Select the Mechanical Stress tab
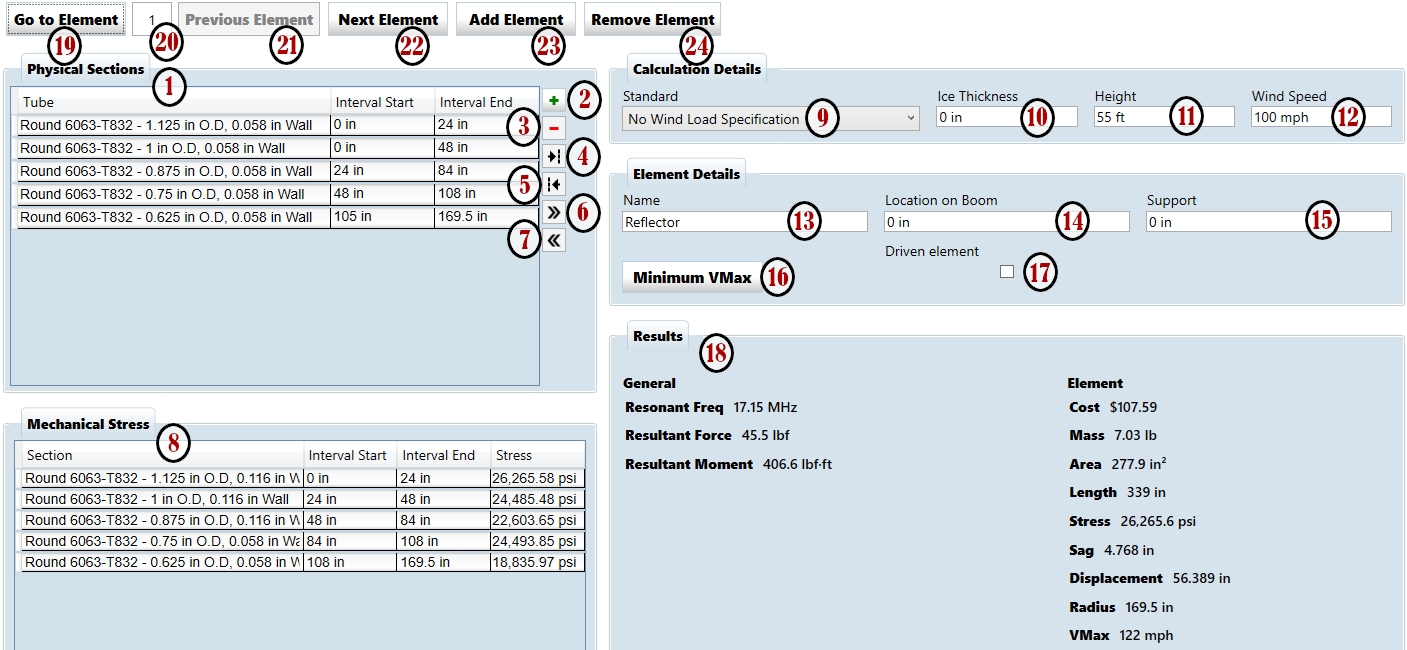 pos(88,424)
